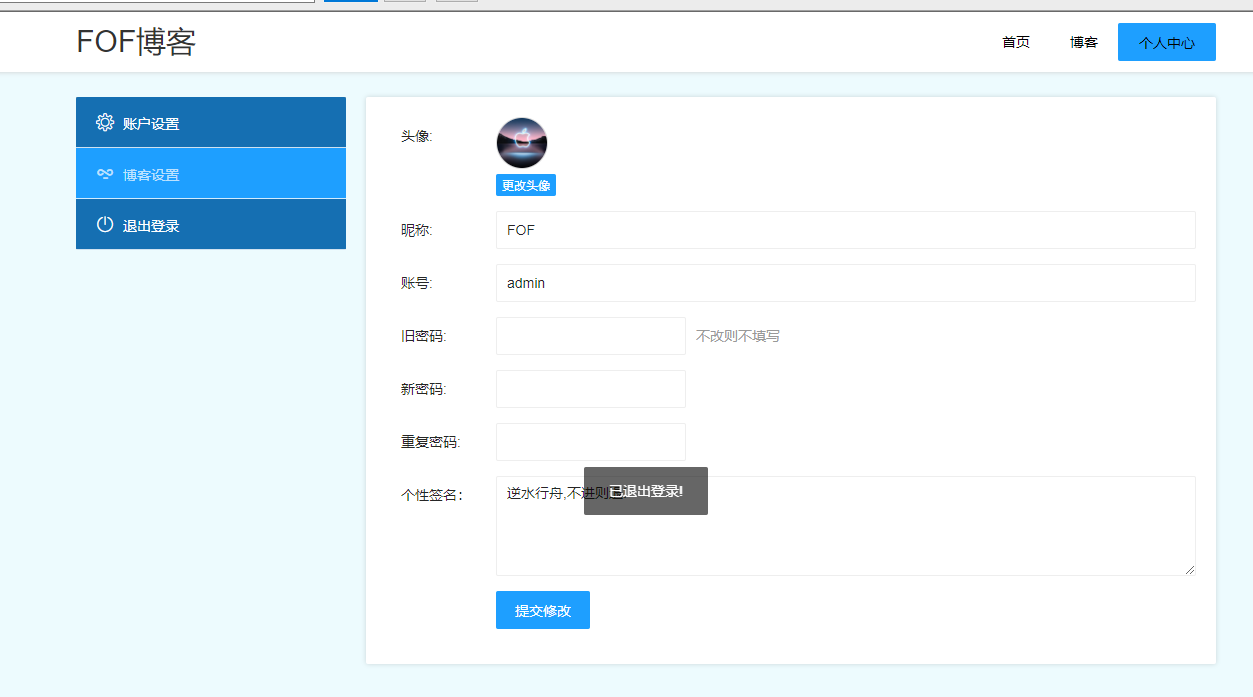Image resolution: width=1253 pixels, height=697 pixels.
Task: Open the 博客设置 sidebar item
Action: (211, 173)
